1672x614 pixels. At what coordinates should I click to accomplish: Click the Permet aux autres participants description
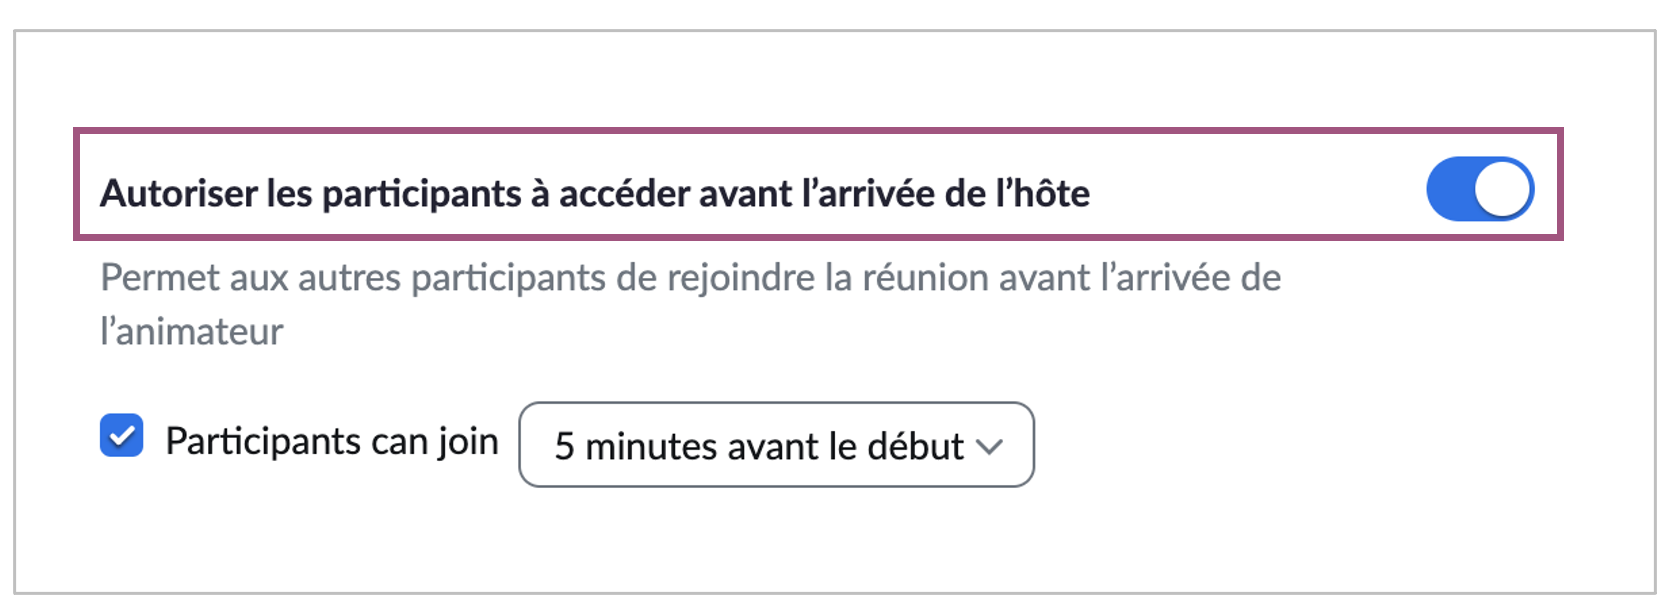pyautogui.click(x=690, y=278)
